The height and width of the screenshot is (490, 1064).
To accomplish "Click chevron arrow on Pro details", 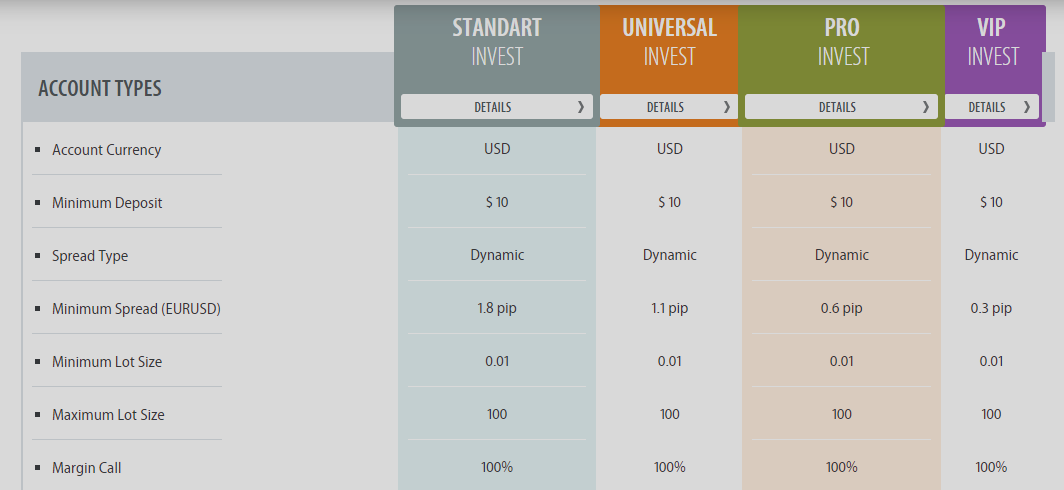I will (x=926, y=107).
